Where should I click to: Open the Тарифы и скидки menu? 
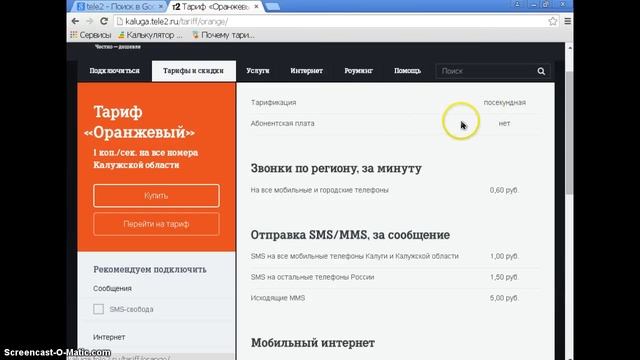point(193,71)
